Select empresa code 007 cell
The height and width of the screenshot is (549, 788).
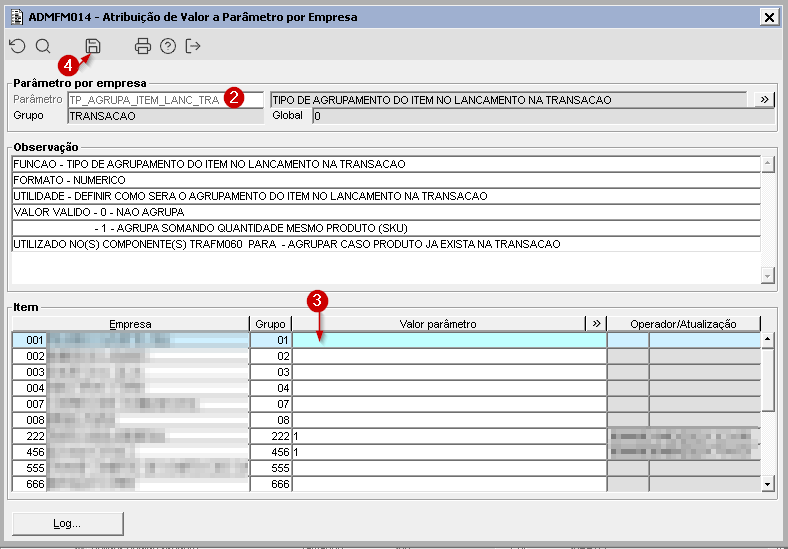pos(30,404)
